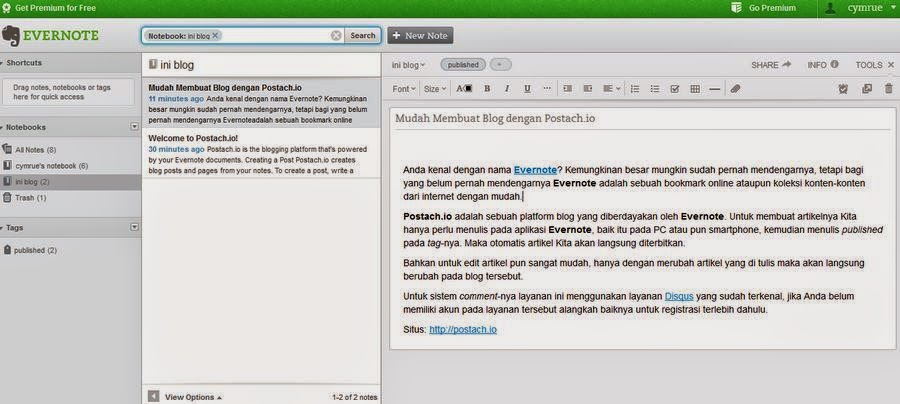Remove the 'Notebook: ini blog' search filter

tap(215, 36)
